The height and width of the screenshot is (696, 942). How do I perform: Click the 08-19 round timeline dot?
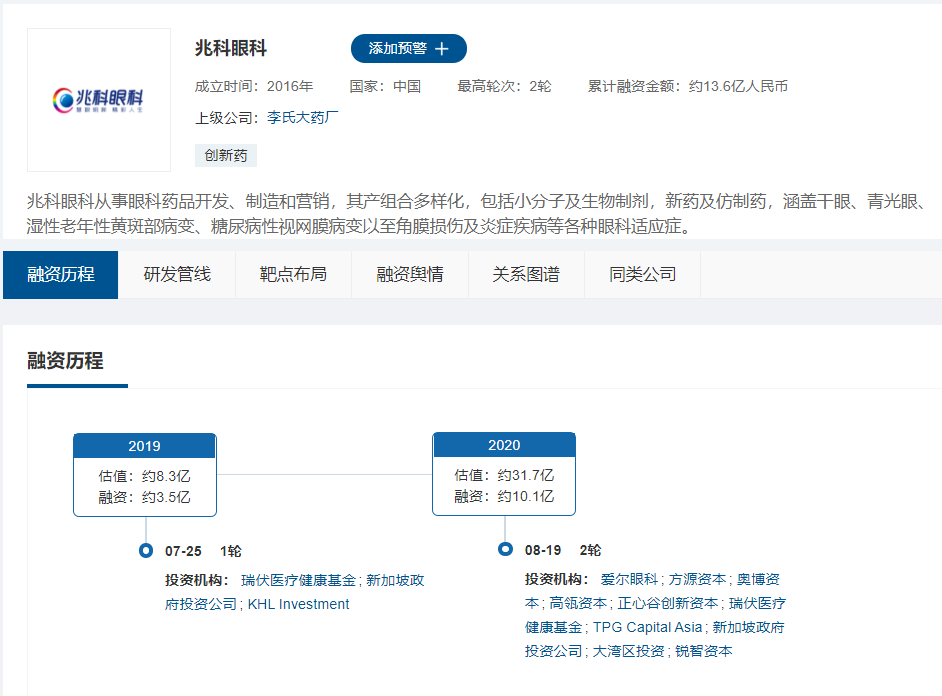[x=503, y=549]
